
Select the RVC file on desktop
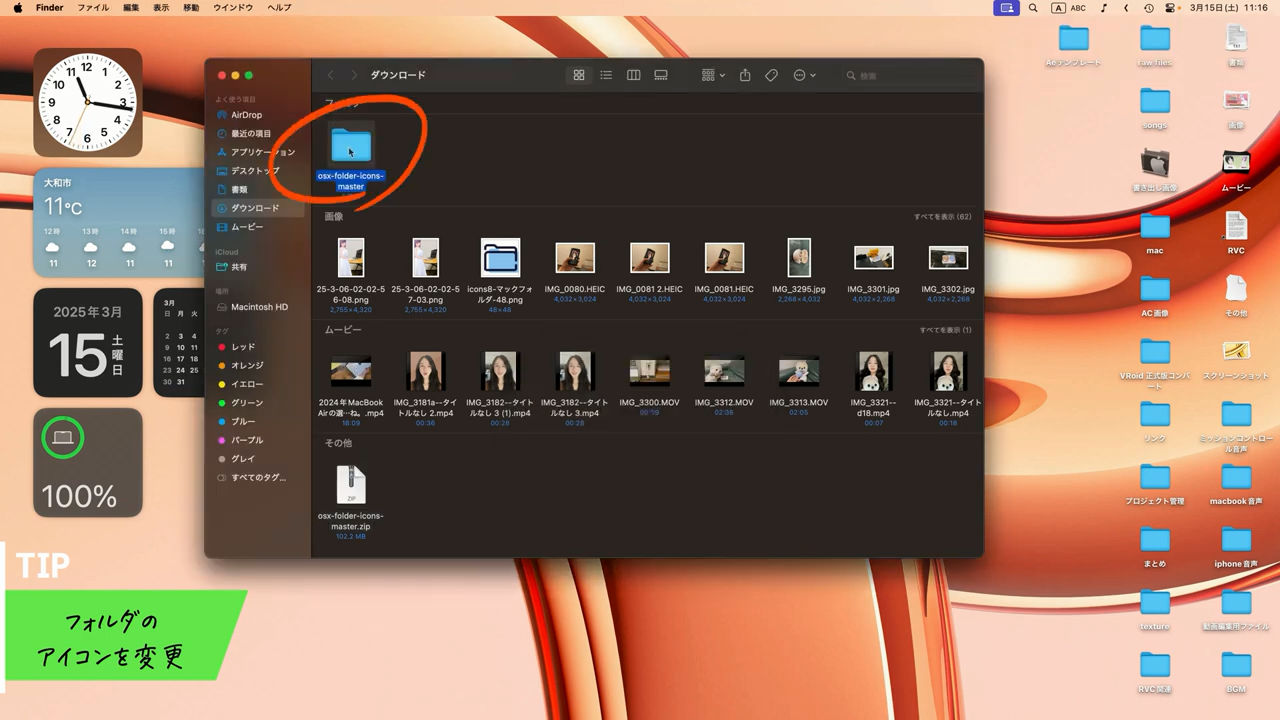(1236, 226)
